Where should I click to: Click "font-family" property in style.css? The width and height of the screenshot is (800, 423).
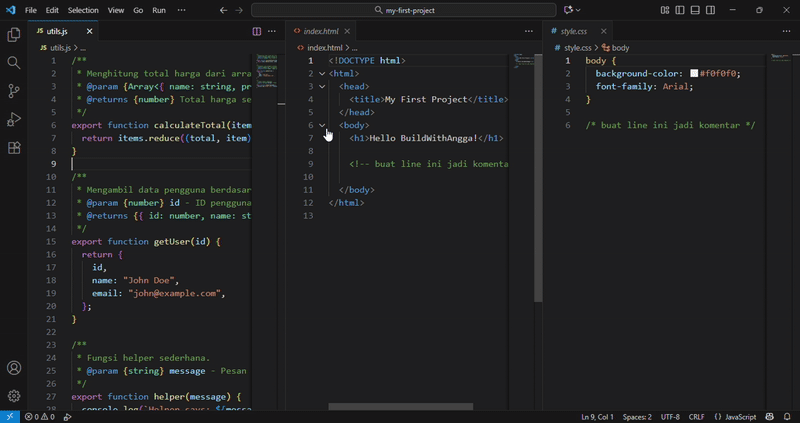point(624,86)
